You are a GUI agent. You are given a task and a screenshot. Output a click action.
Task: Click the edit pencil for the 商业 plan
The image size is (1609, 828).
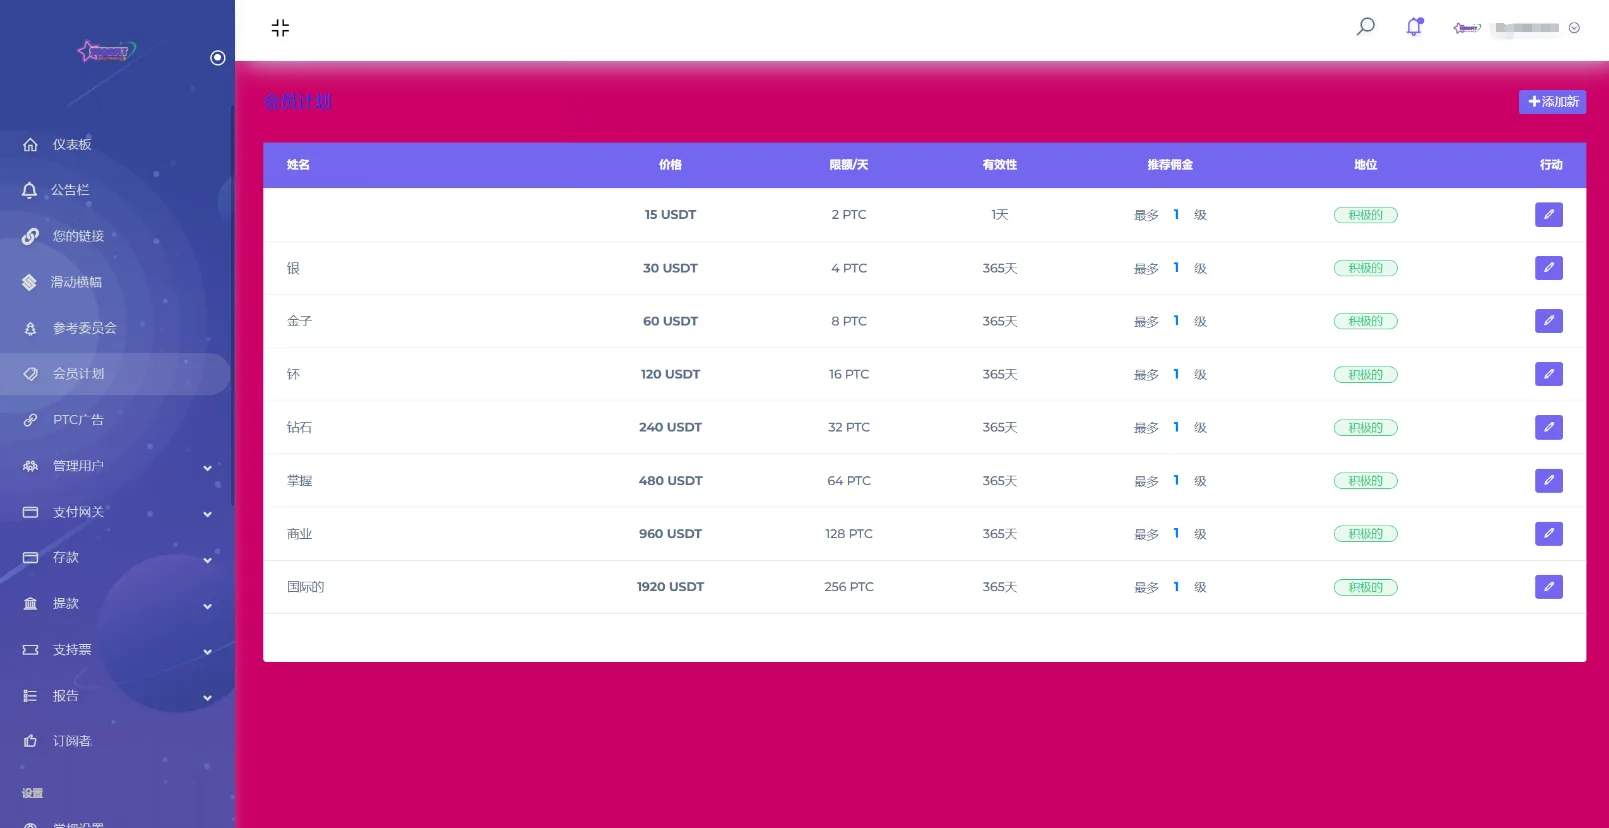pos(1548,534)
